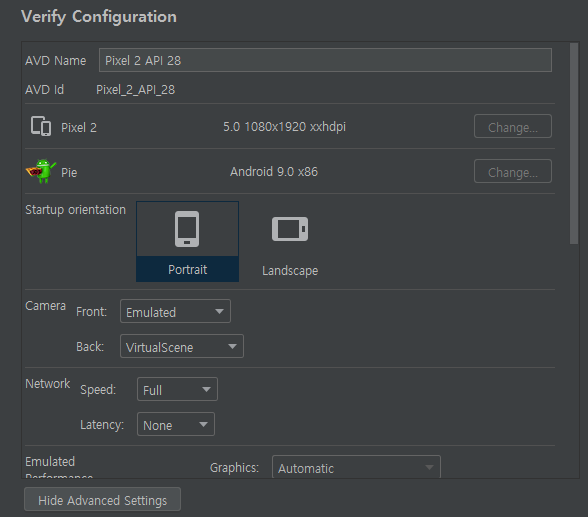Click the Pixel 2 device icon

pos(41,126)
